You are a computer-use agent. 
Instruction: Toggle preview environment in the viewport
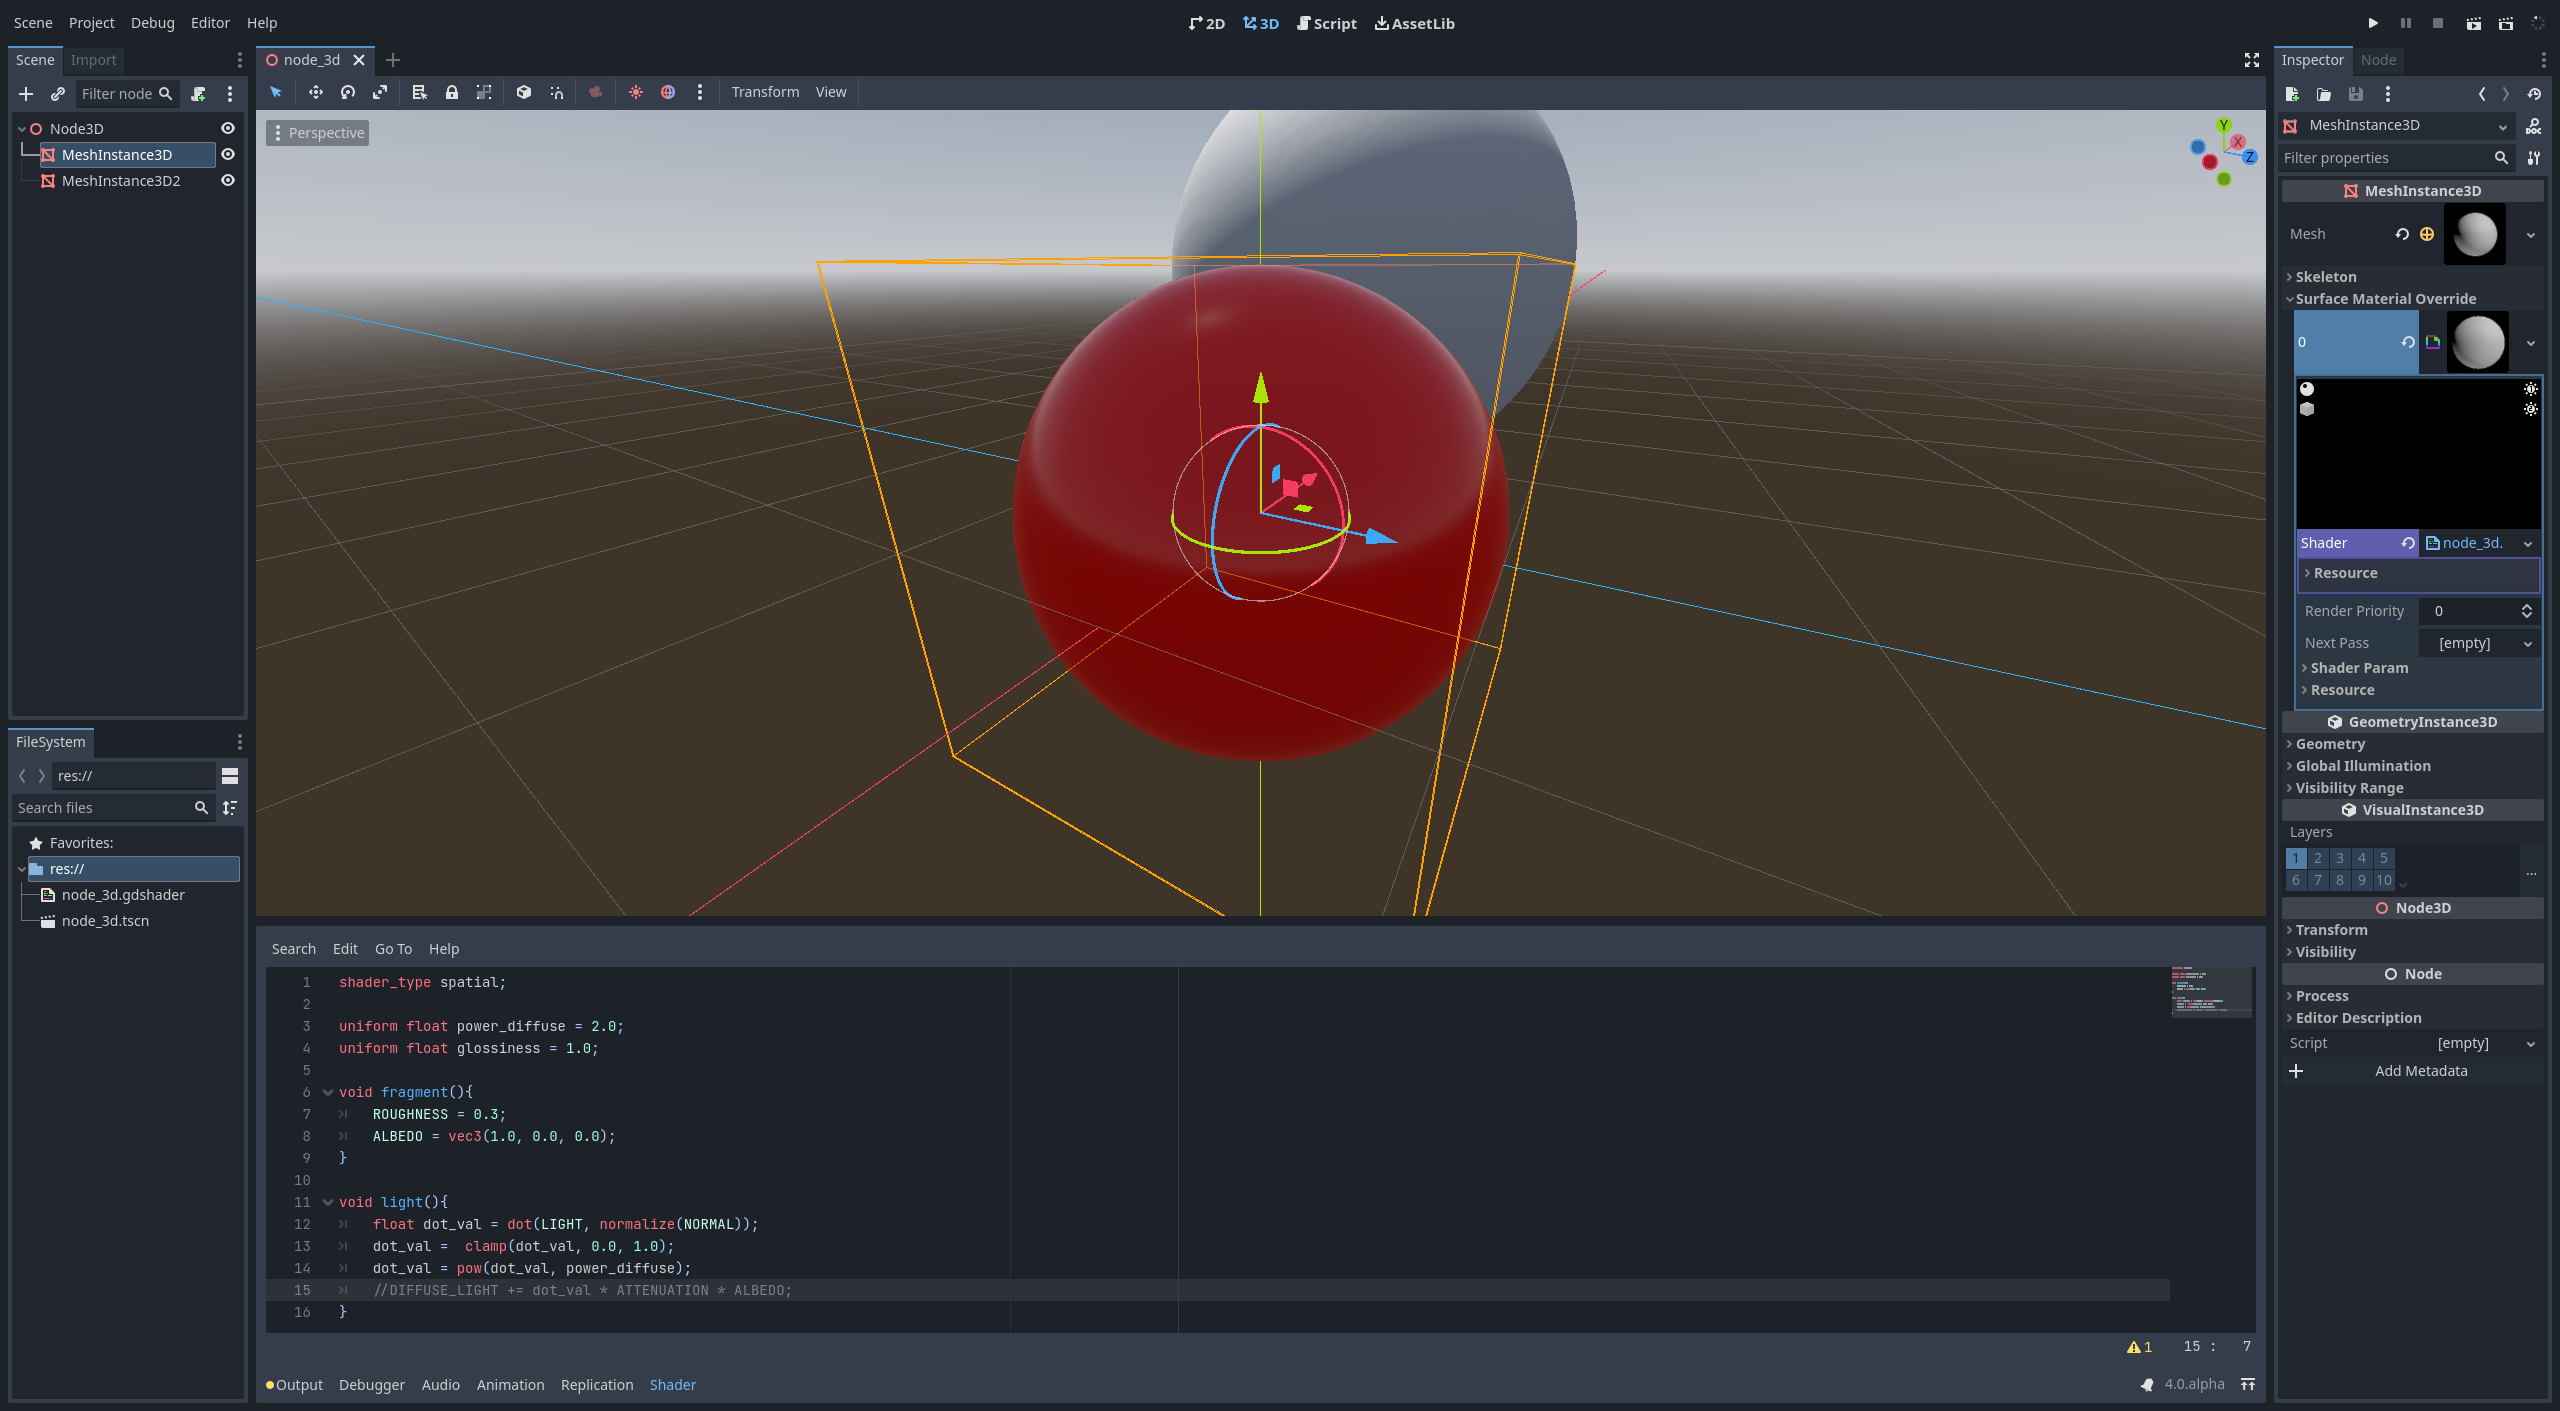click(668, 92)
